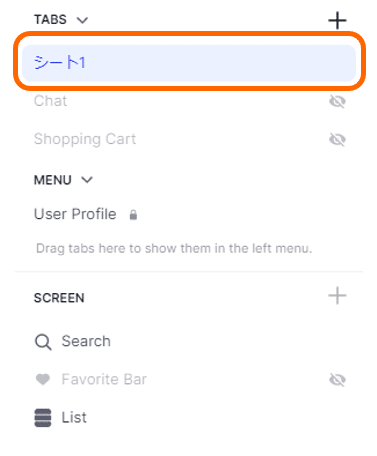Toggle visibility of the Chat tab
The height and width of the screenshot is (456, 377).
337,101
